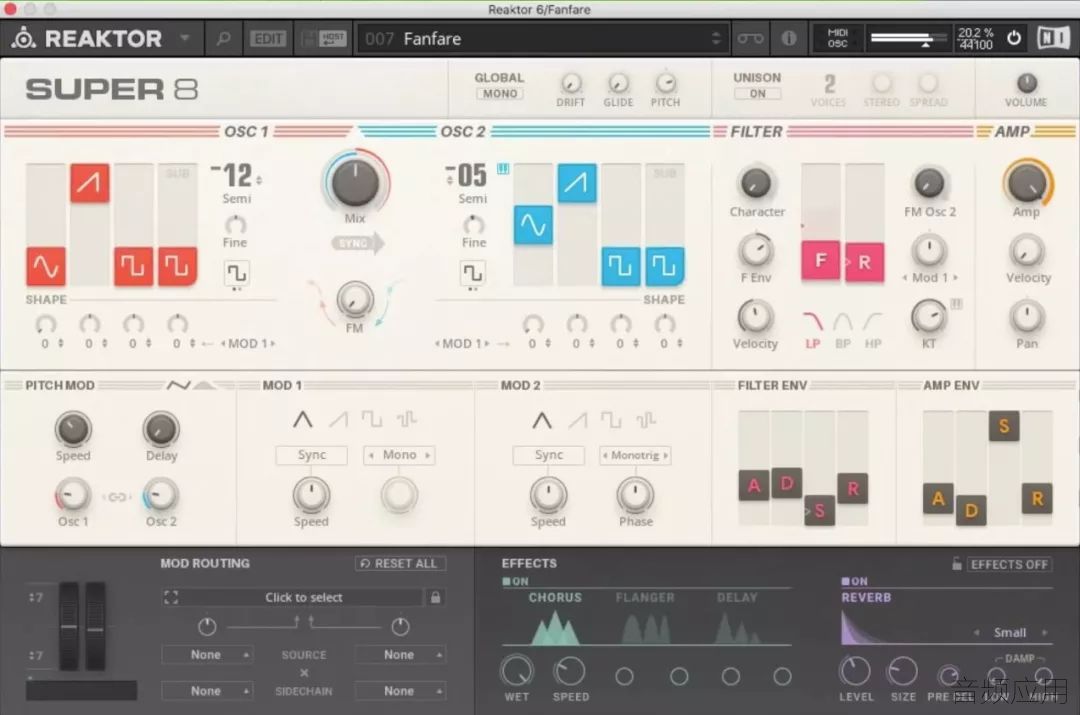Toggle the Unison ON switch
The image size is (1080, 715).
pos(758,94)
